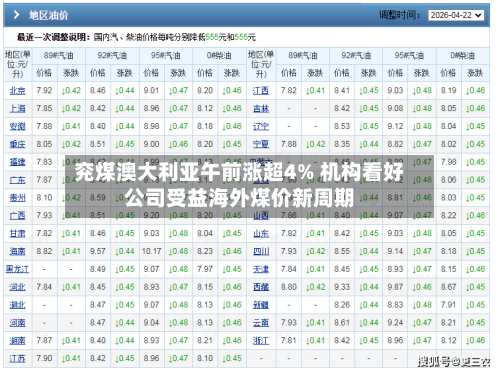Image resolution: width=500 pixels, height=373 pixels.
Task: Open the 重庆 region link
Action: [18, 144]
